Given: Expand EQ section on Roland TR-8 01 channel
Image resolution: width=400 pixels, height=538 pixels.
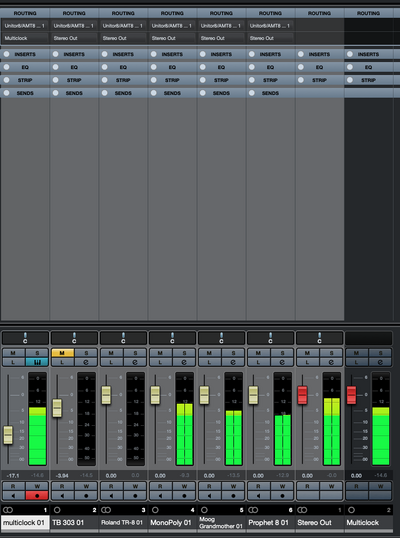Looking at the screenshot, I should pyautogui.click(x=123, y=67).
